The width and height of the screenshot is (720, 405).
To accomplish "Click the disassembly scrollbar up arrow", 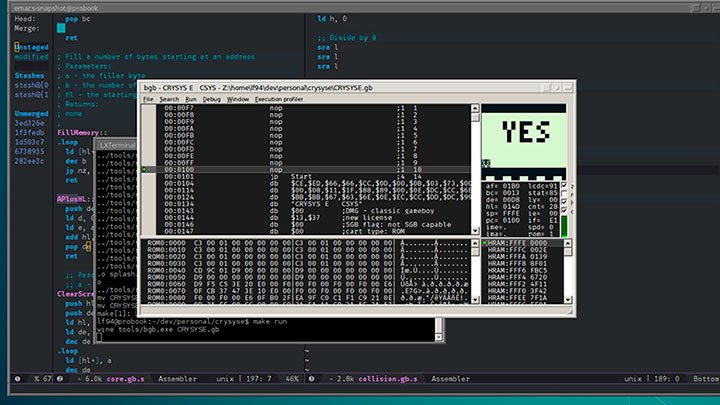I will pos(475,109).
